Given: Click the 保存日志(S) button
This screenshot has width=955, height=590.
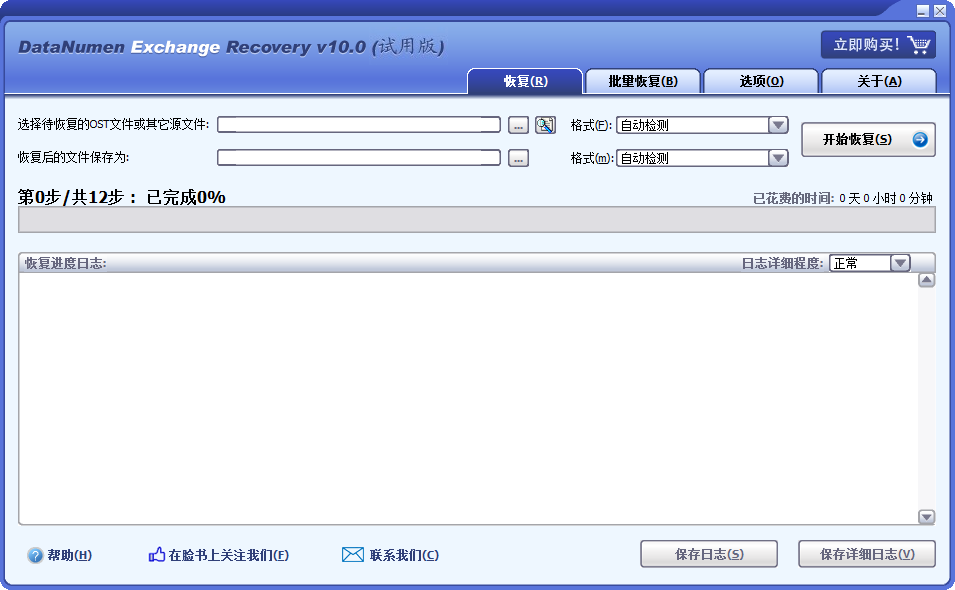Looking at the screenshot, I should (x=708, y=553).
